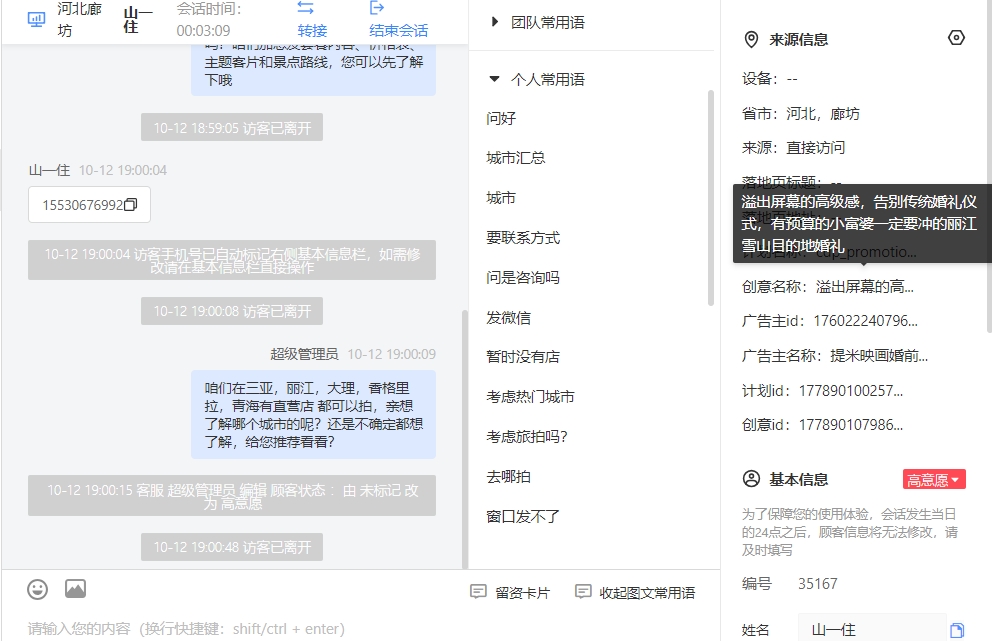Click the 19:00:04 访客手机号 auto-mark notice

point(232,260)
